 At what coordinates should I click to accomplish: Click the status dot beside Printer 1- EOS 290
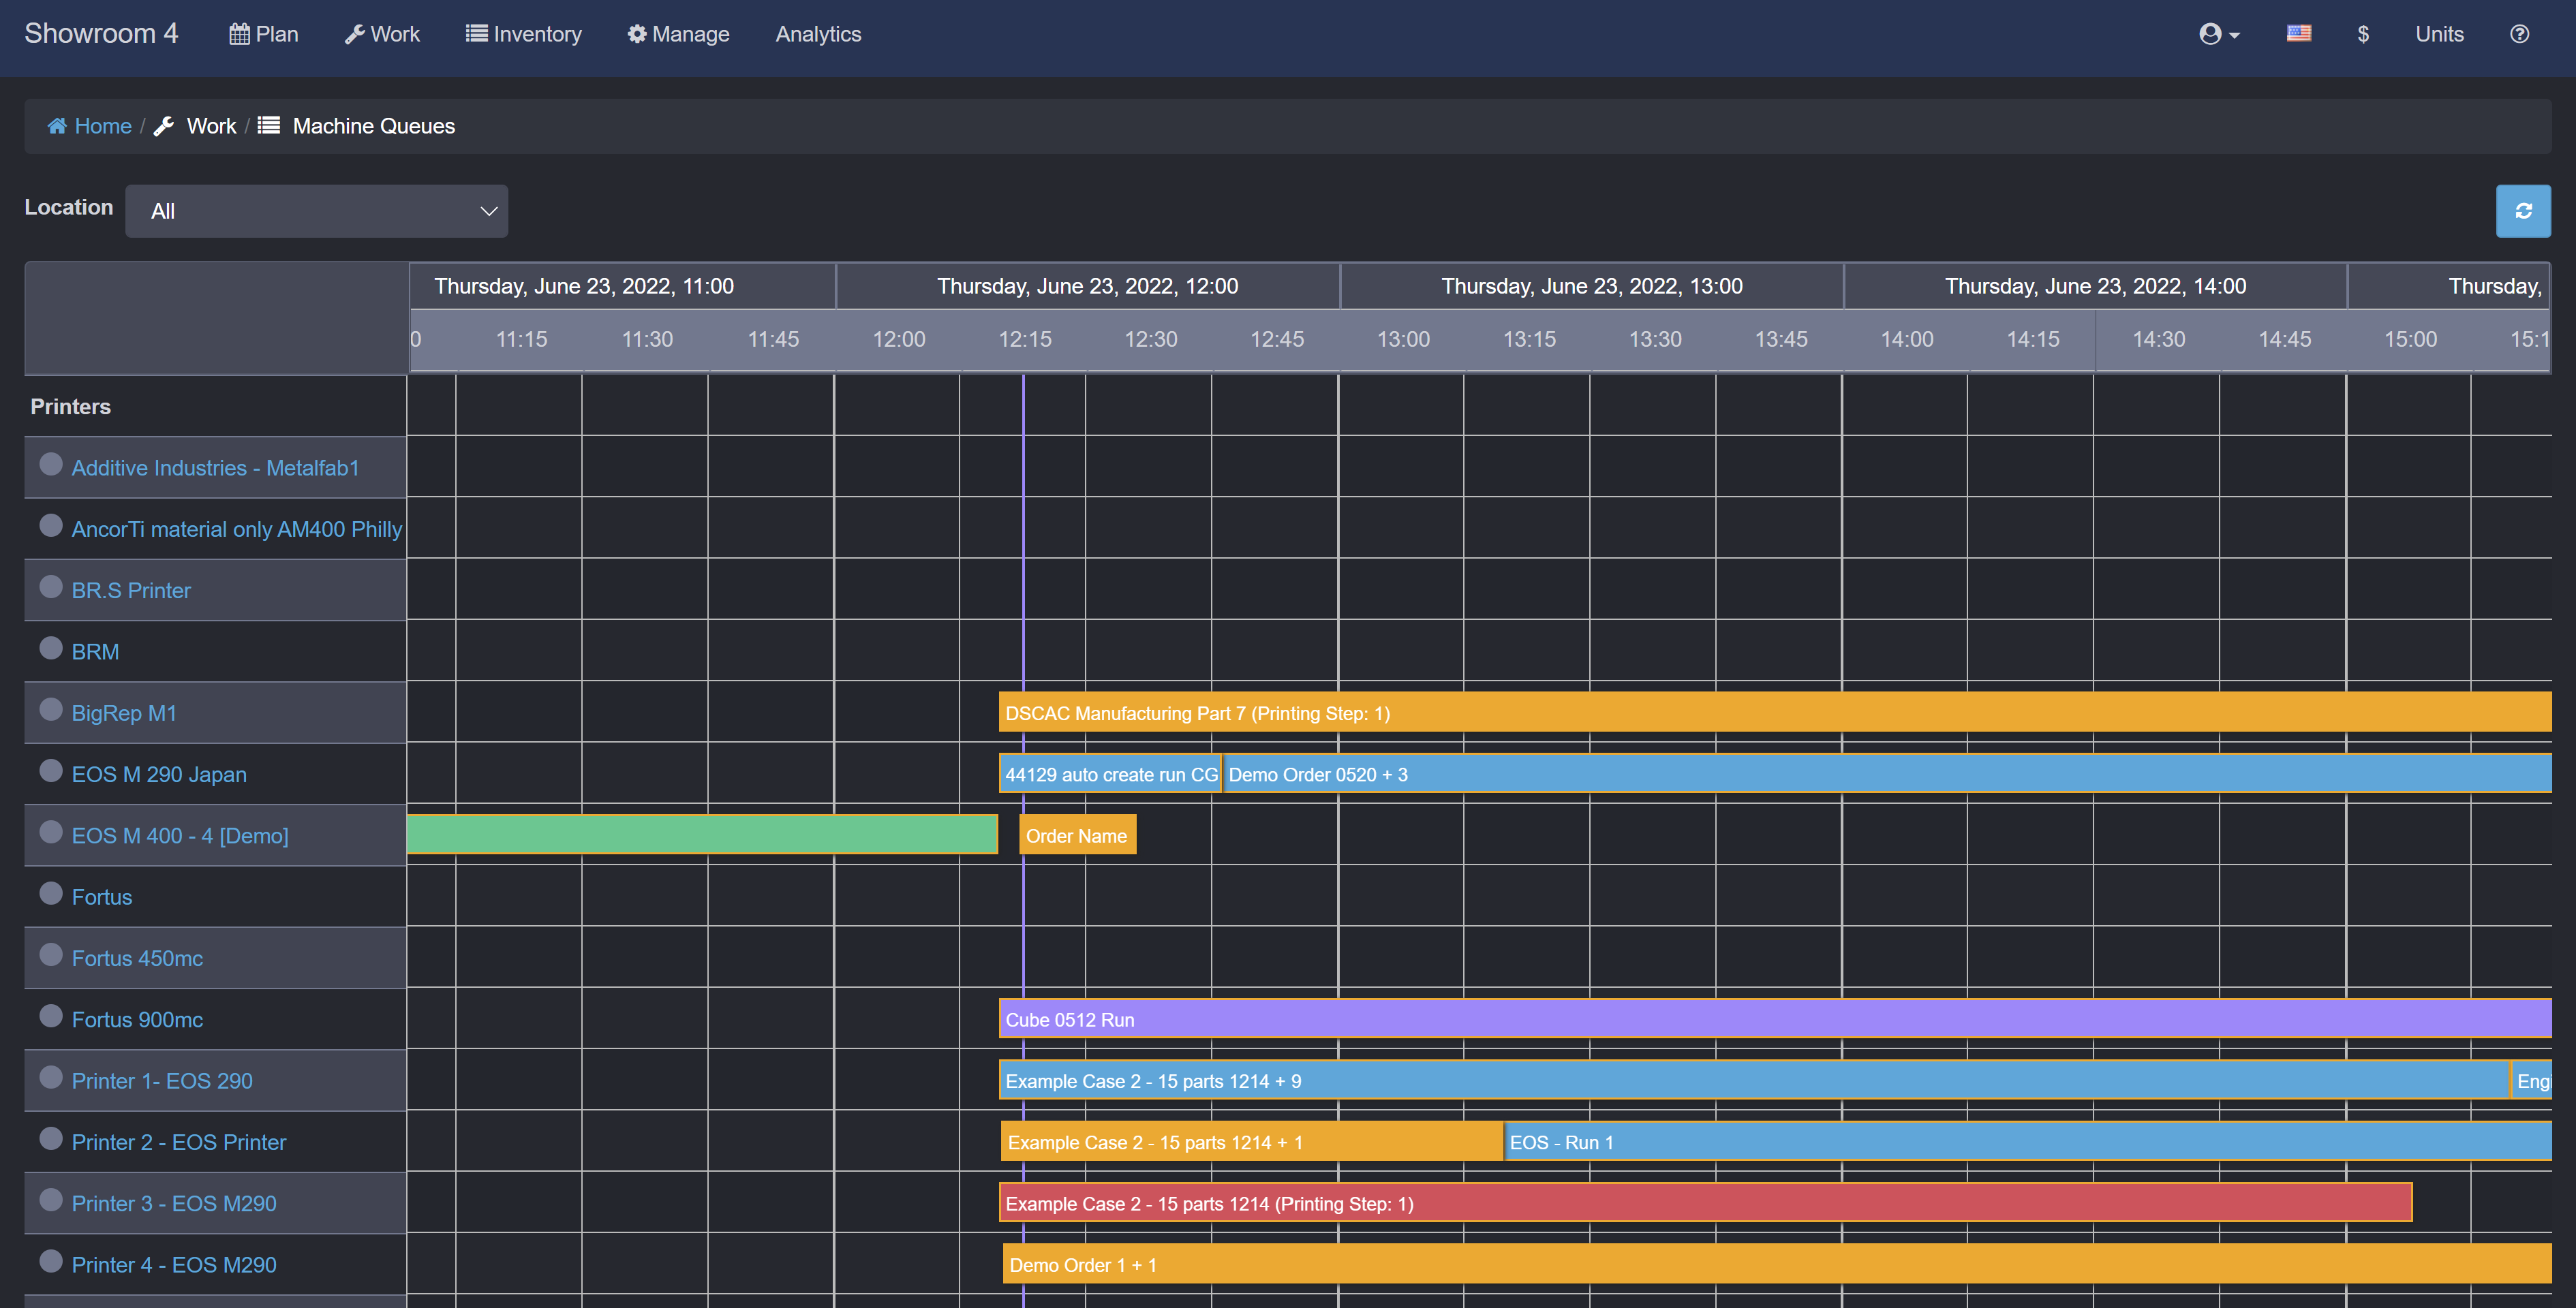point(51,1078)
